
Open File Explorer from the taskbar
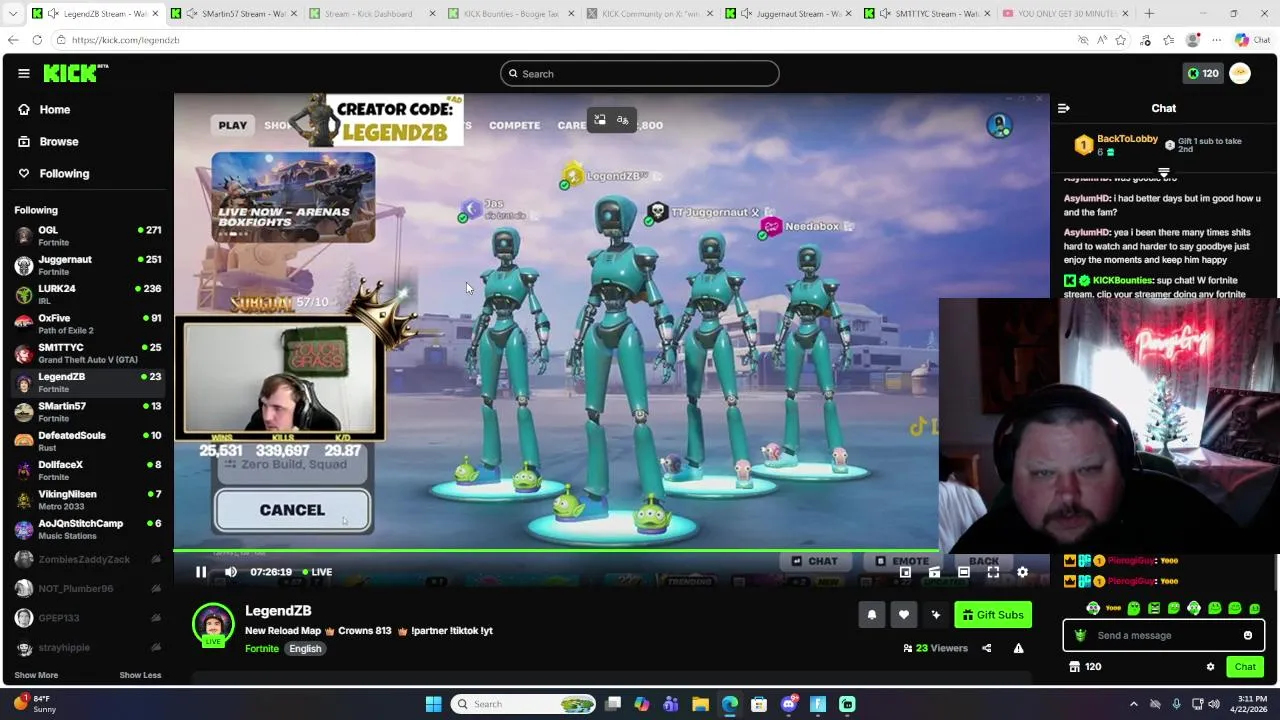(x=700, y=704)
